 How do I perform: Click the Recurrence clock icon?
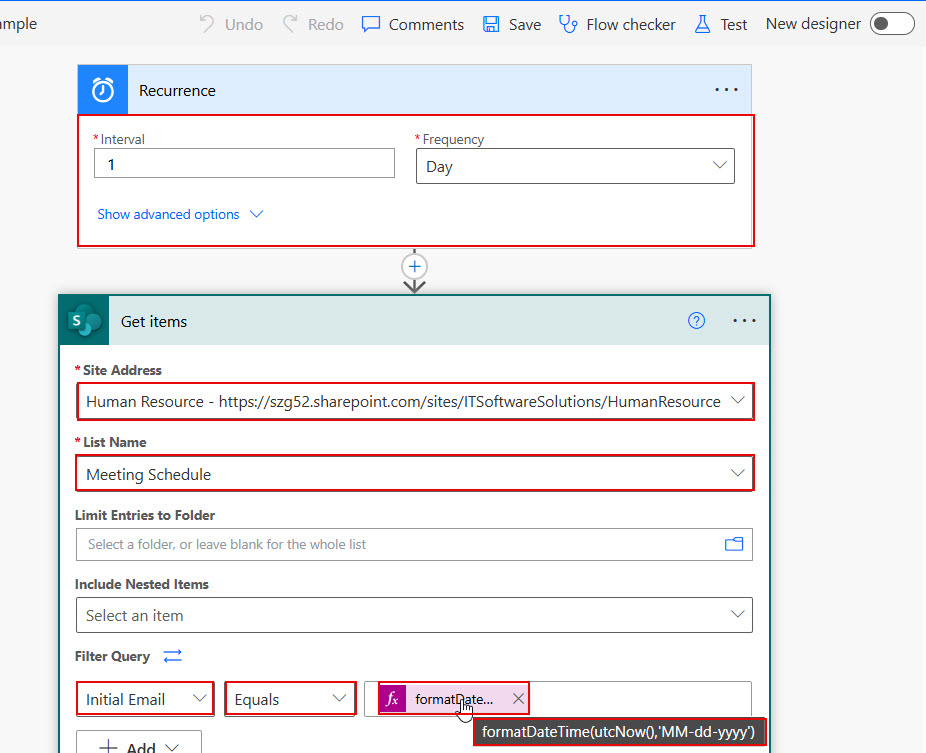pos(103,90)
